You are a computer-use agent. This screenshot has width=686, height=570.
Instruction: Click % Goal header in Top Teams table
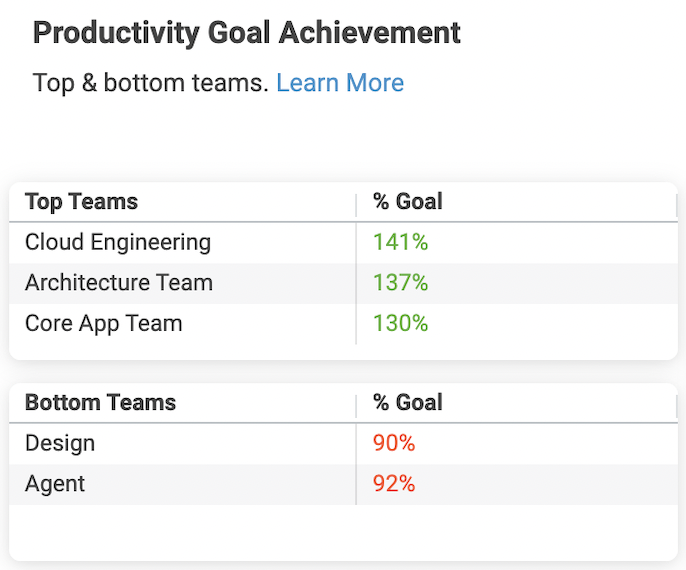(408, 202)
